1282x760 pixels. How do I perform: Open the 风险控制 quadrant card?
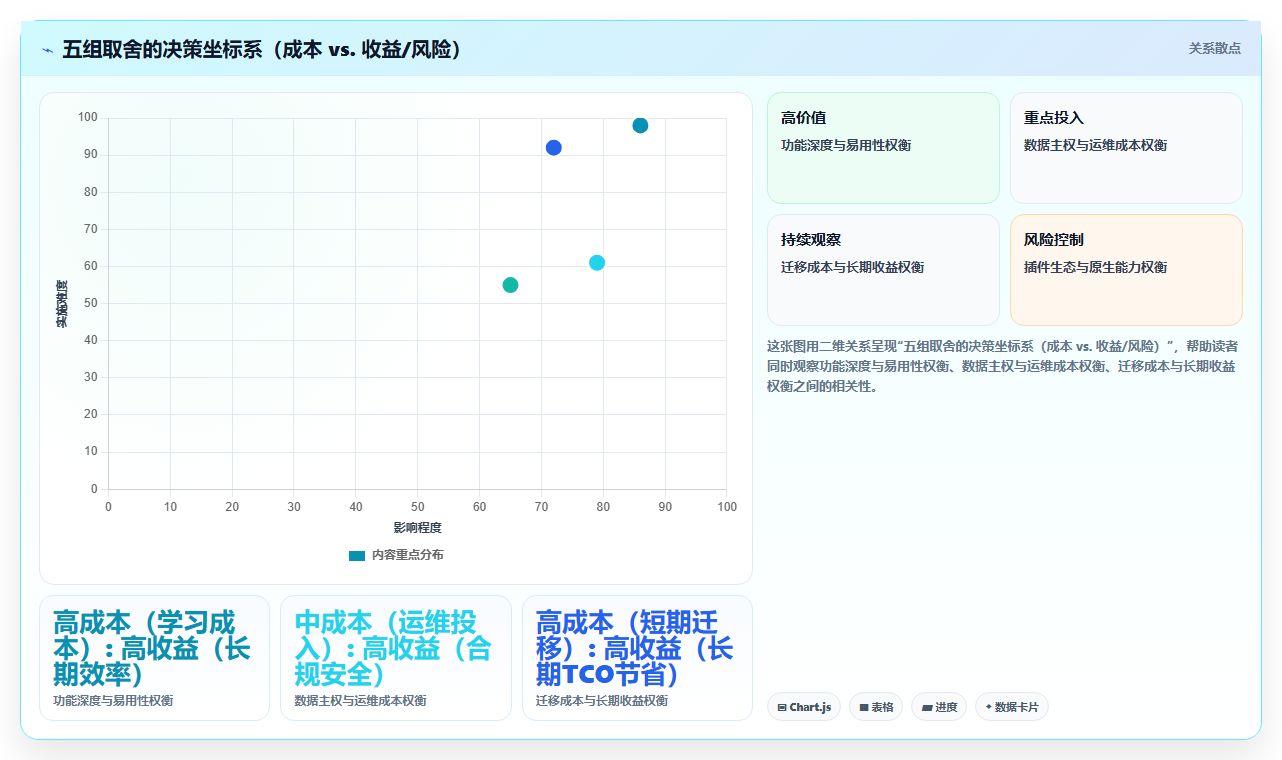[1126, 270]
